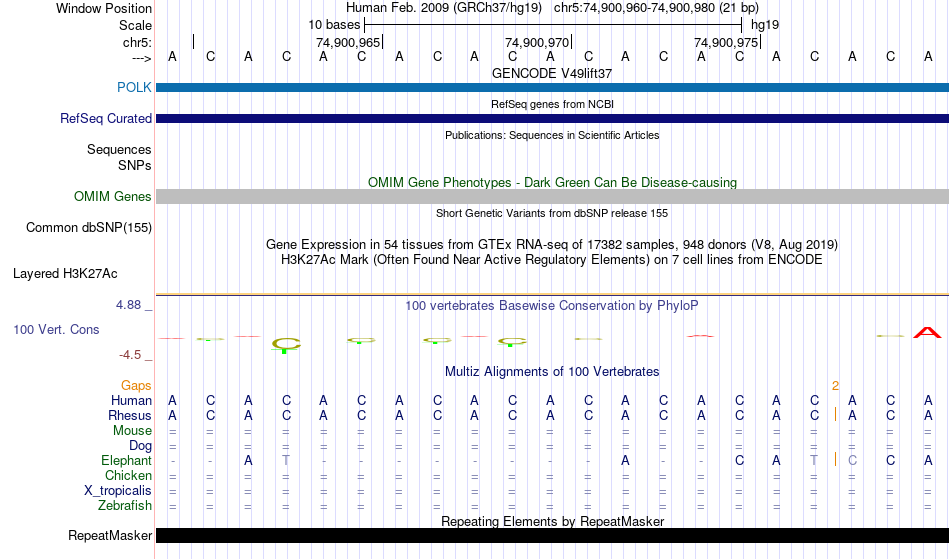Click Publications: Sequences in Scientific Articles title
950x559 pixels.
[552, 135]
